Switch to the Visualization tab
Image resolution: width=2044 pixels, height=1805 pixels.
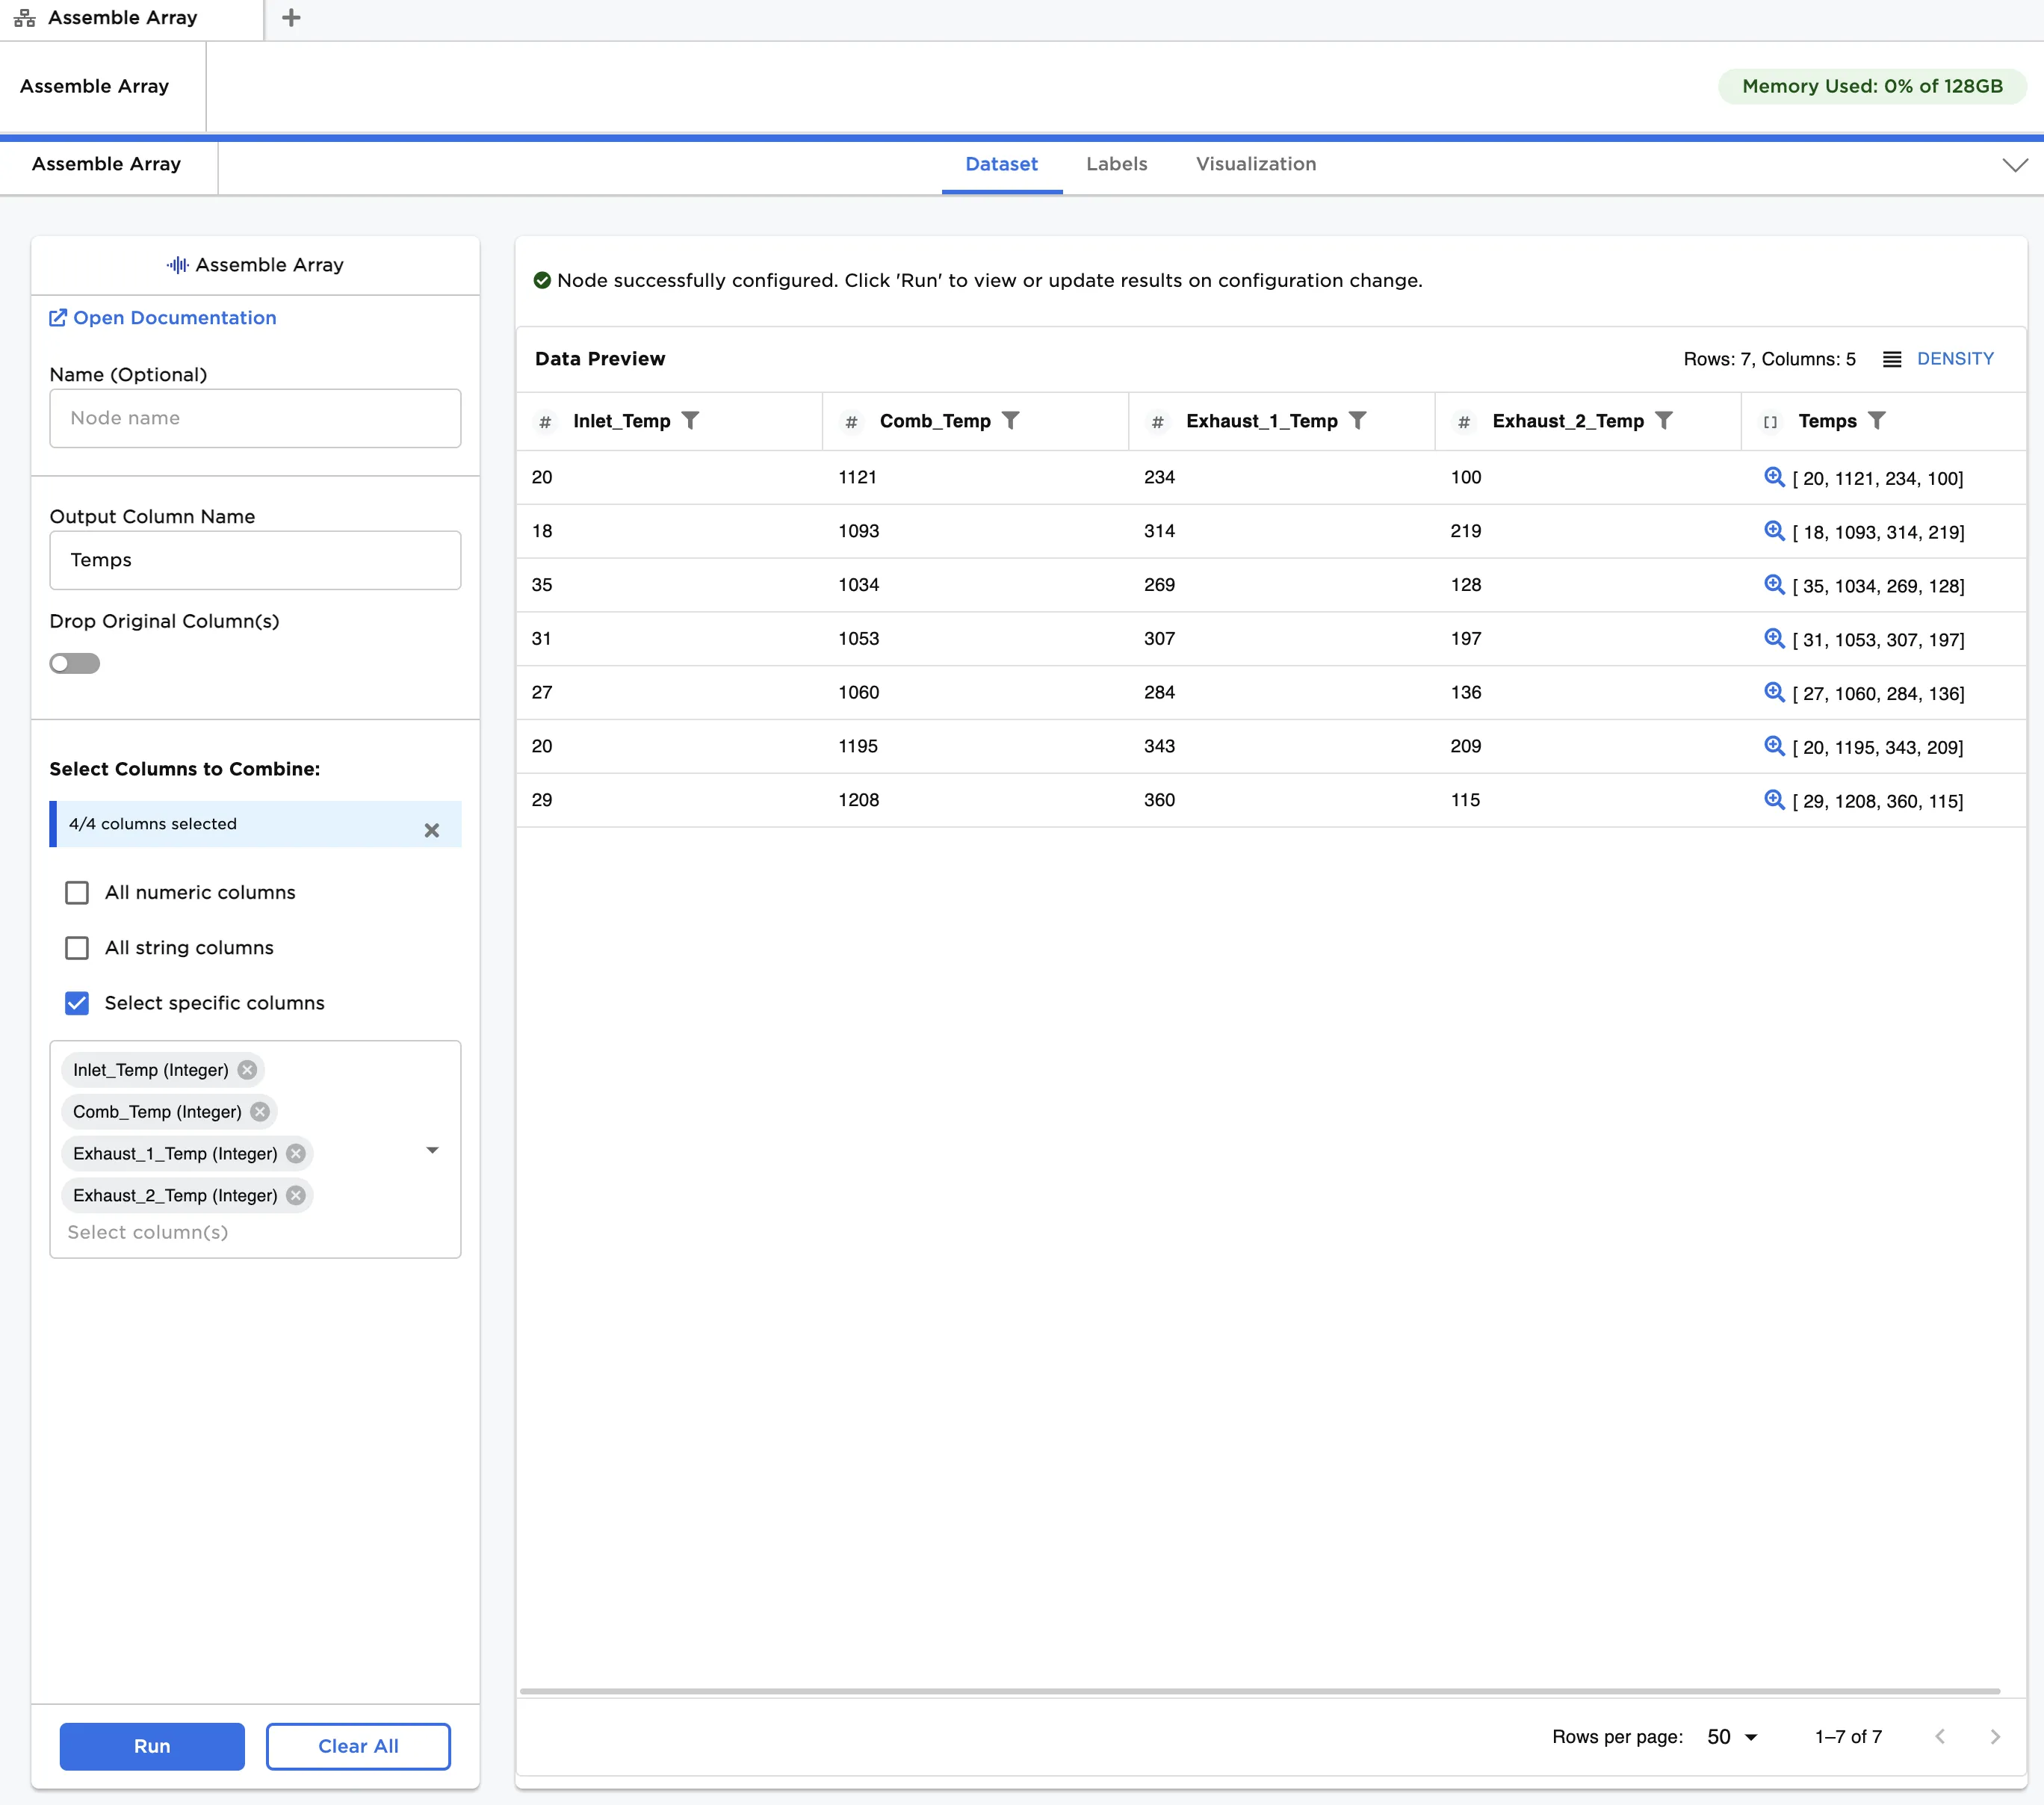[x=1255, y=164]
